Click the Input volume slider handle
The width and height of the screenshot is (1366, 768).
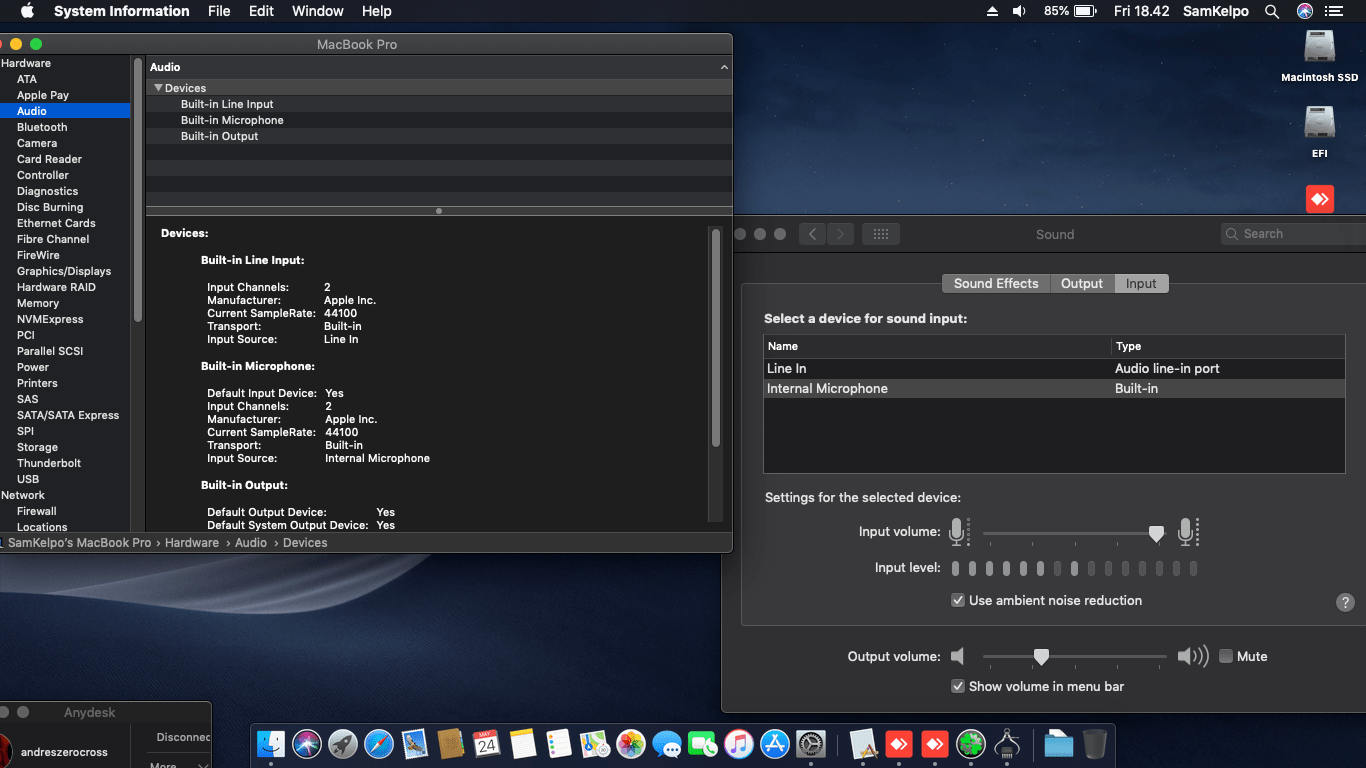pyautogui.click(x=1156, y=534)
